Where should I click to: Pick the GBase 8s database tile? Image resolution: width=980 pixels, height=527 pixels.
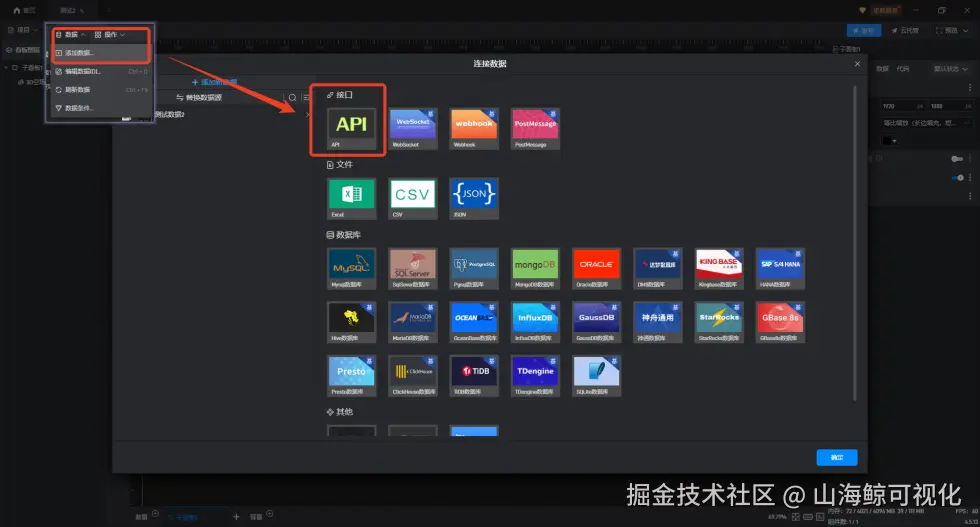point(781,323)
